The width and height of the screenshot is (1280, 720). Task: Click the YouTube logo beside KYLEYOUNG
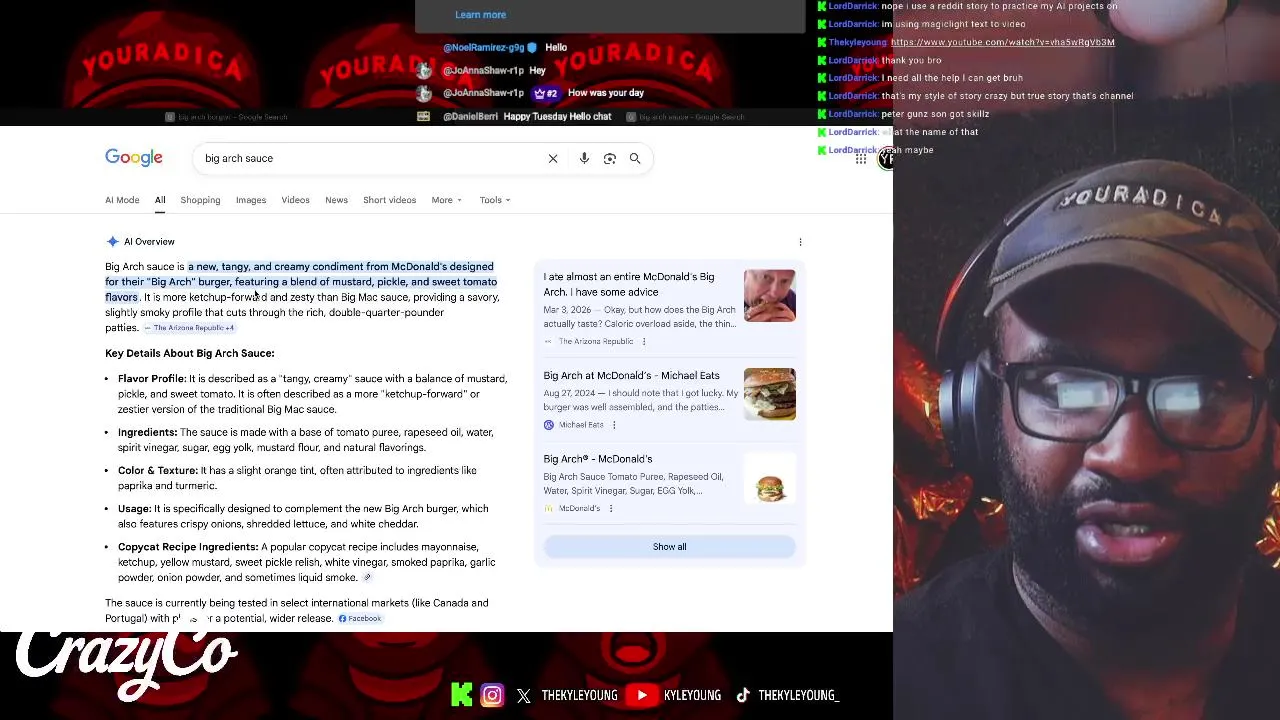[642, 695]
